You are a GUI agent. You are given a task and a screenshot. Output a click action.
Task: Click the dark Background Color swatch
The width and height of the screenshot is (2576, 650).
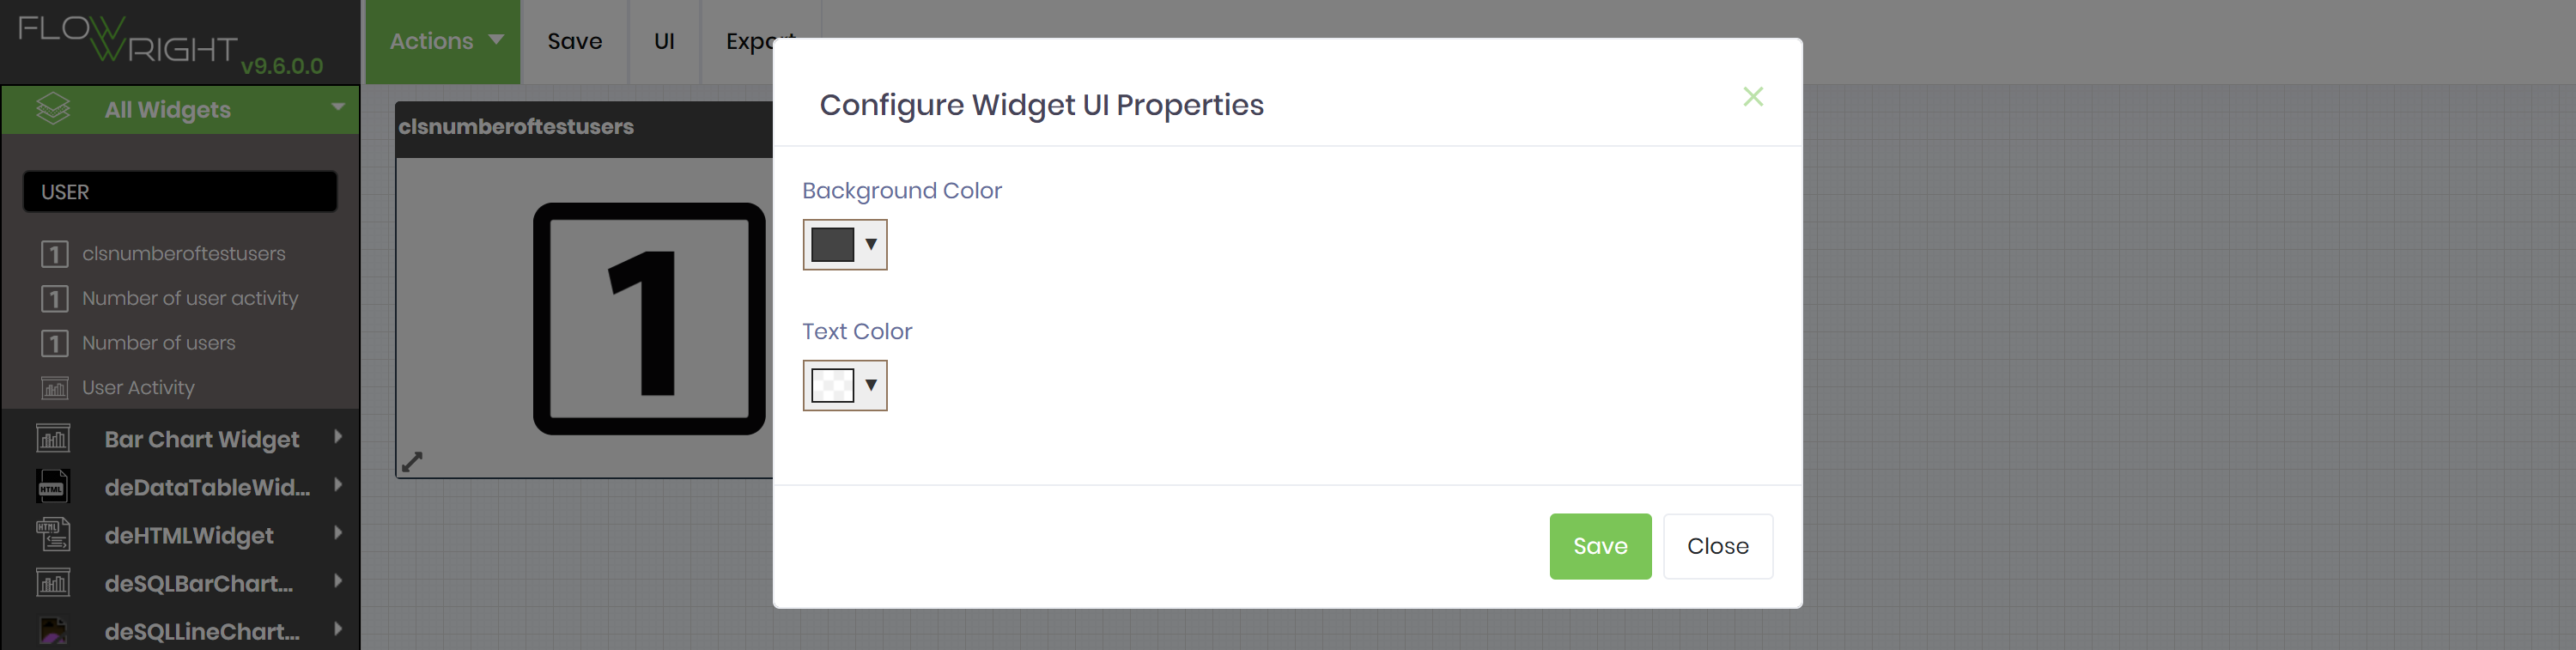click(832, 243)
